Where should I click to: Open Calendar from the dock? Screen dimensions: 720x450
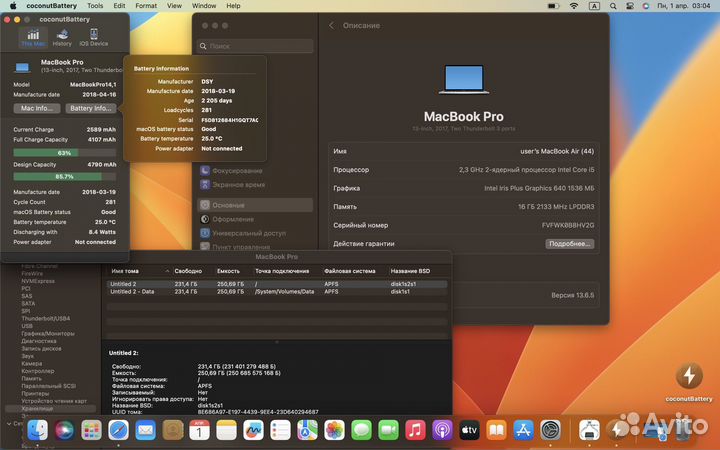point(199,430)
